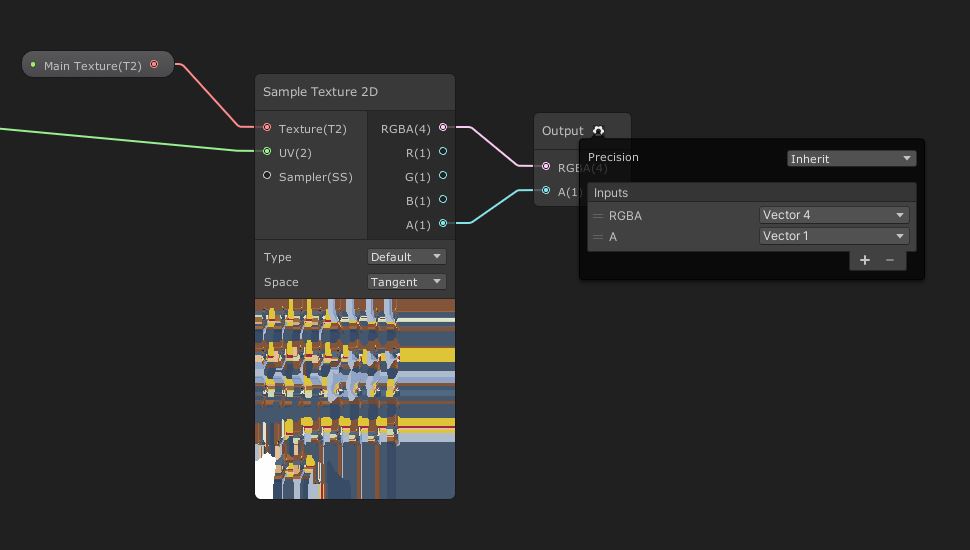Select the Main Texture(T2) property node
This screenshot has height=550, width=970.
(x=92, y=66)
